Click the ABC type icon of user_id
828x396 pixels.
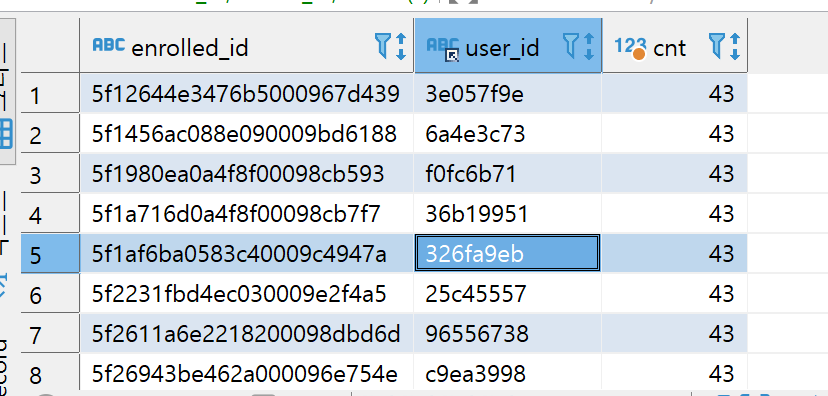(443, 48)
